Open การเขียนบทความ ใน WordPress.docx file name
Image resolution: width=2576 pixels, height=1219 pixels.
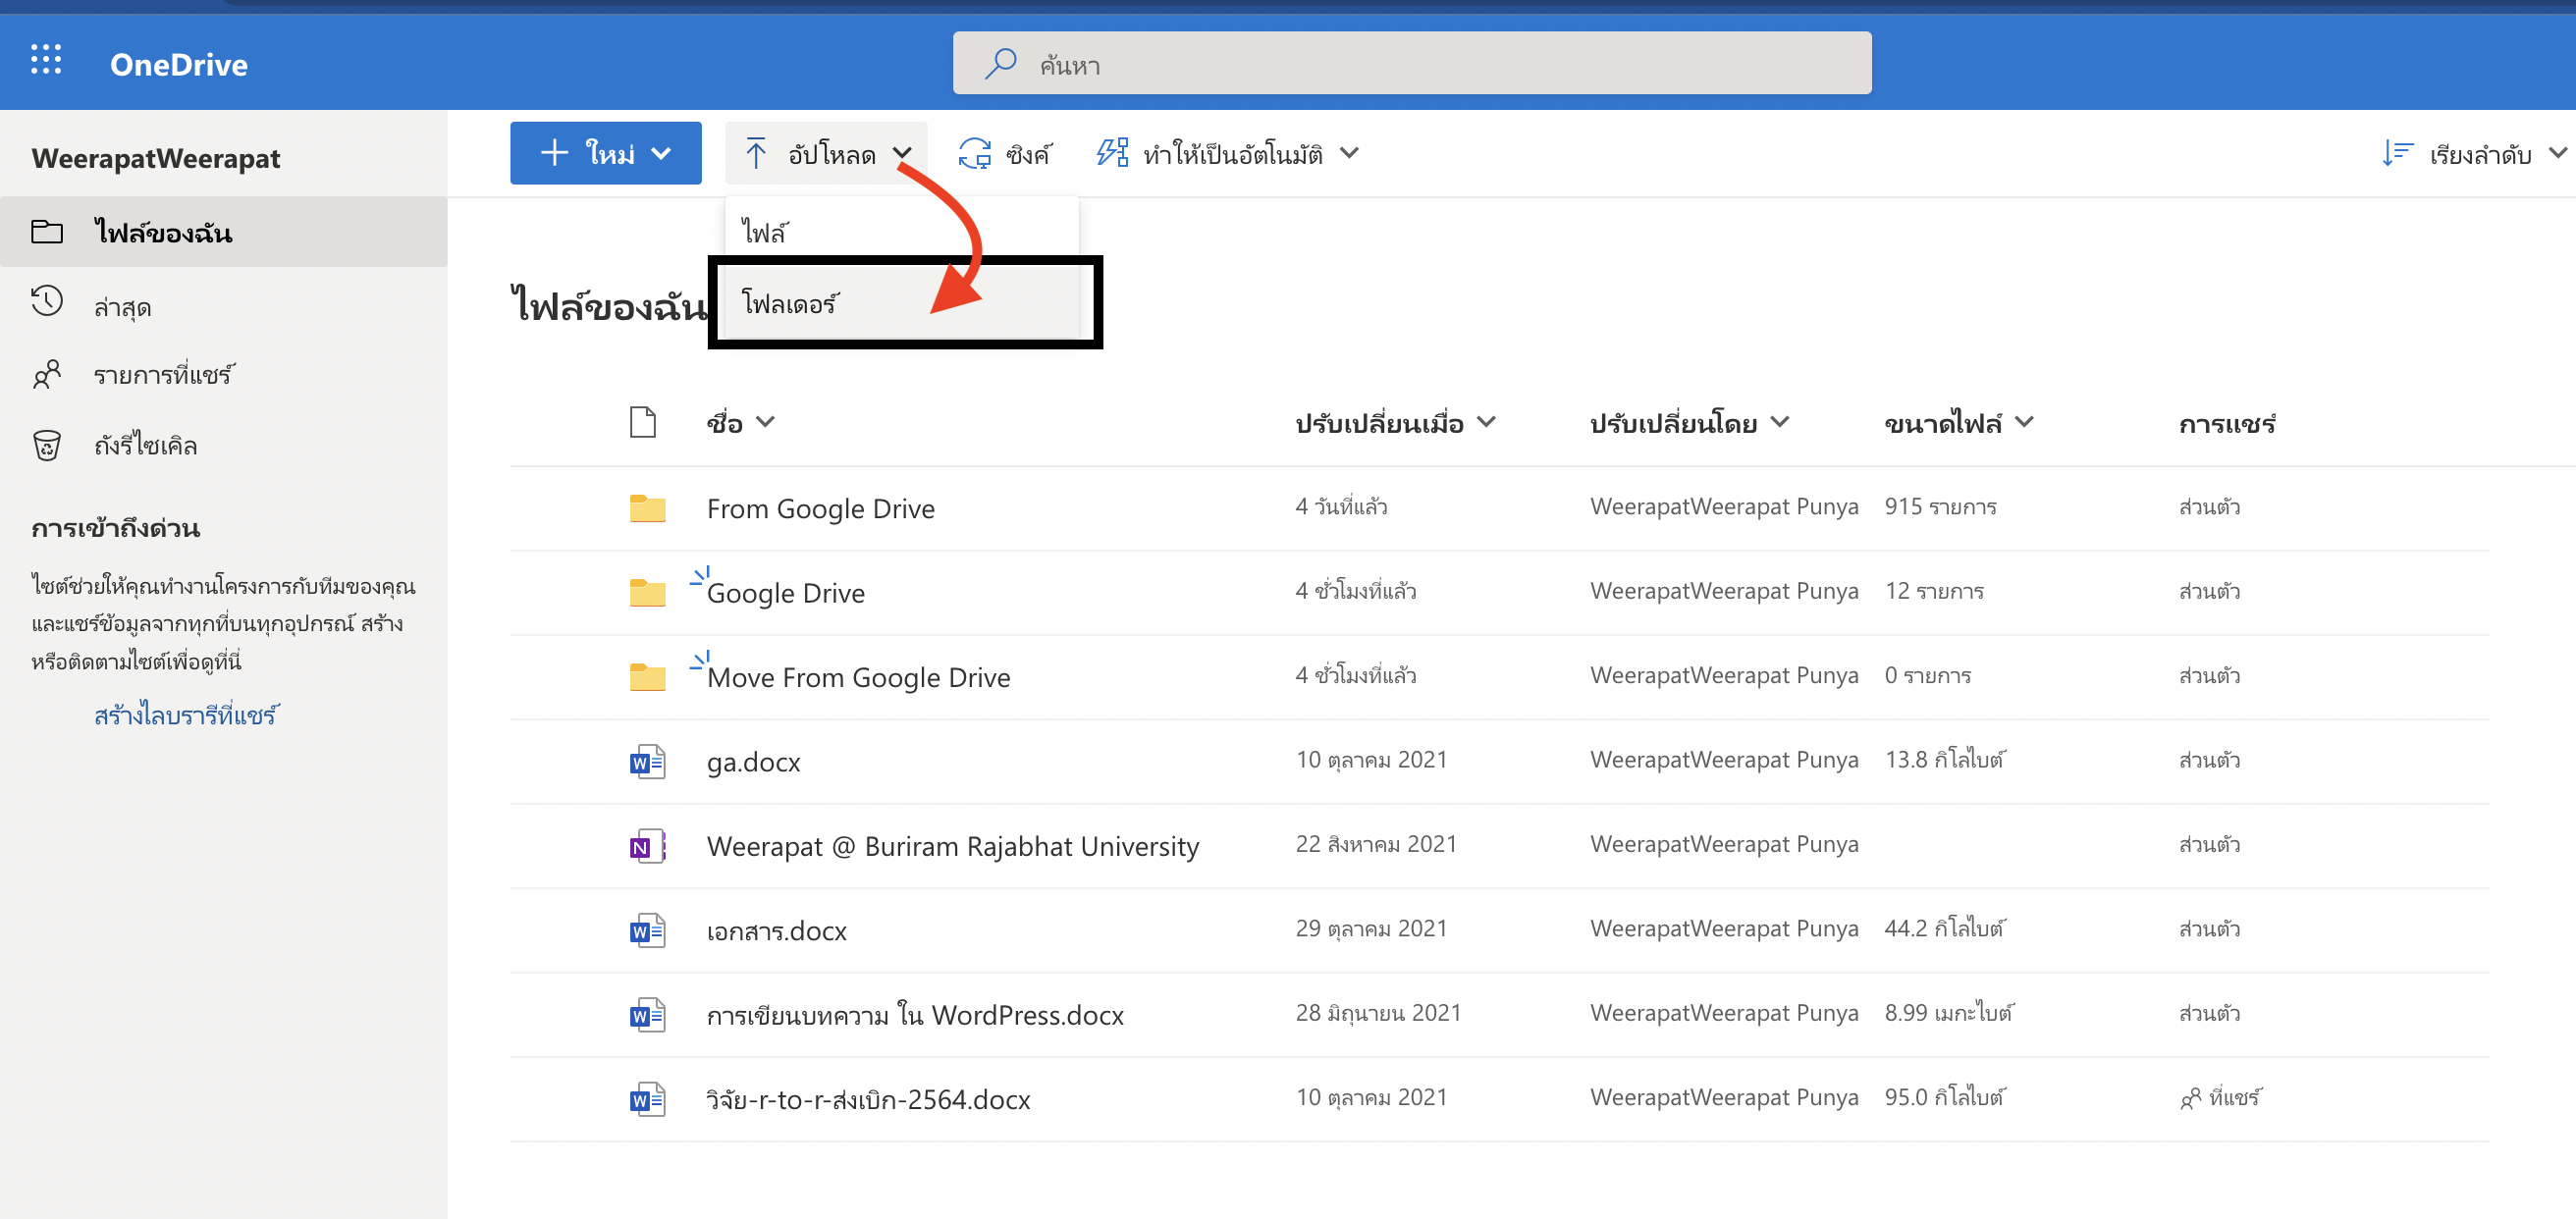(x=915, y=1015)
